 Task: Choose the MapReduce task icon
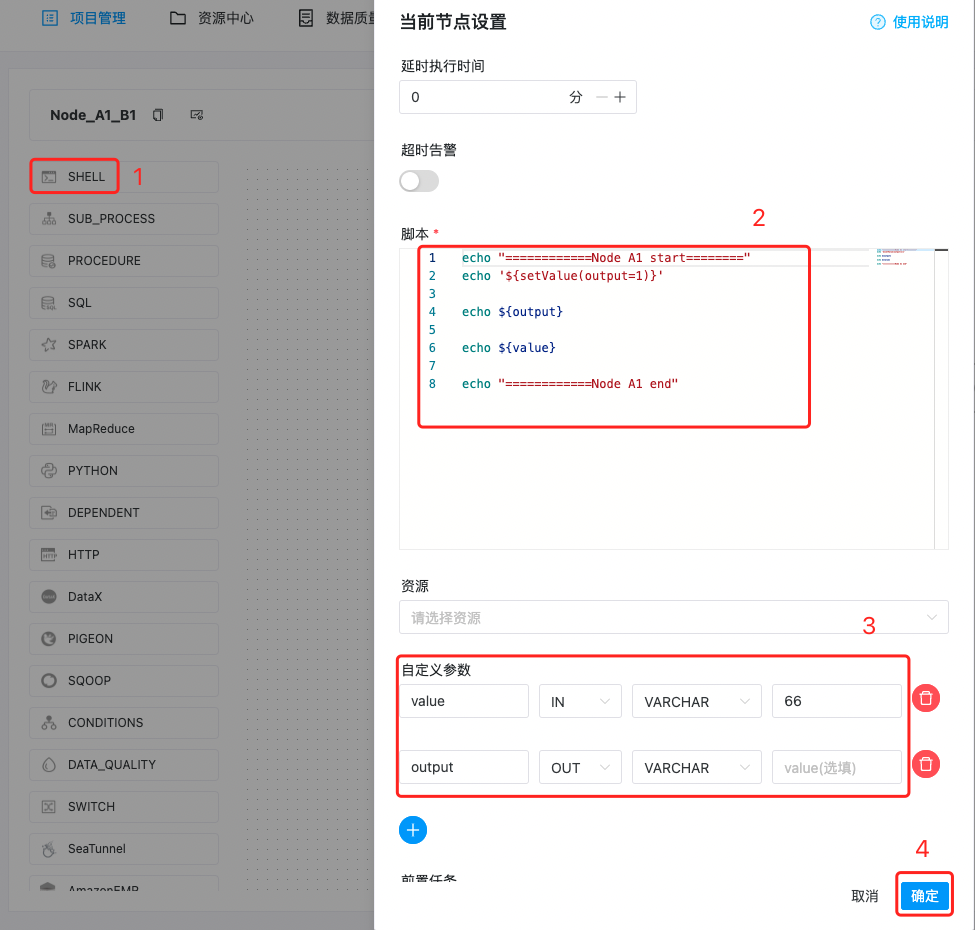(x=49, y=429)
